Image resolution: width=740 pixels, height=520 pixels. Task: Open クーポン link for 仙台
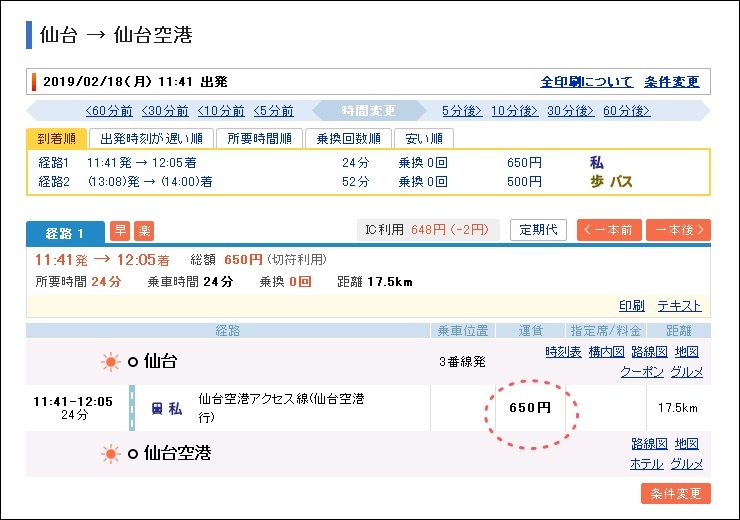tap(642, 372)
